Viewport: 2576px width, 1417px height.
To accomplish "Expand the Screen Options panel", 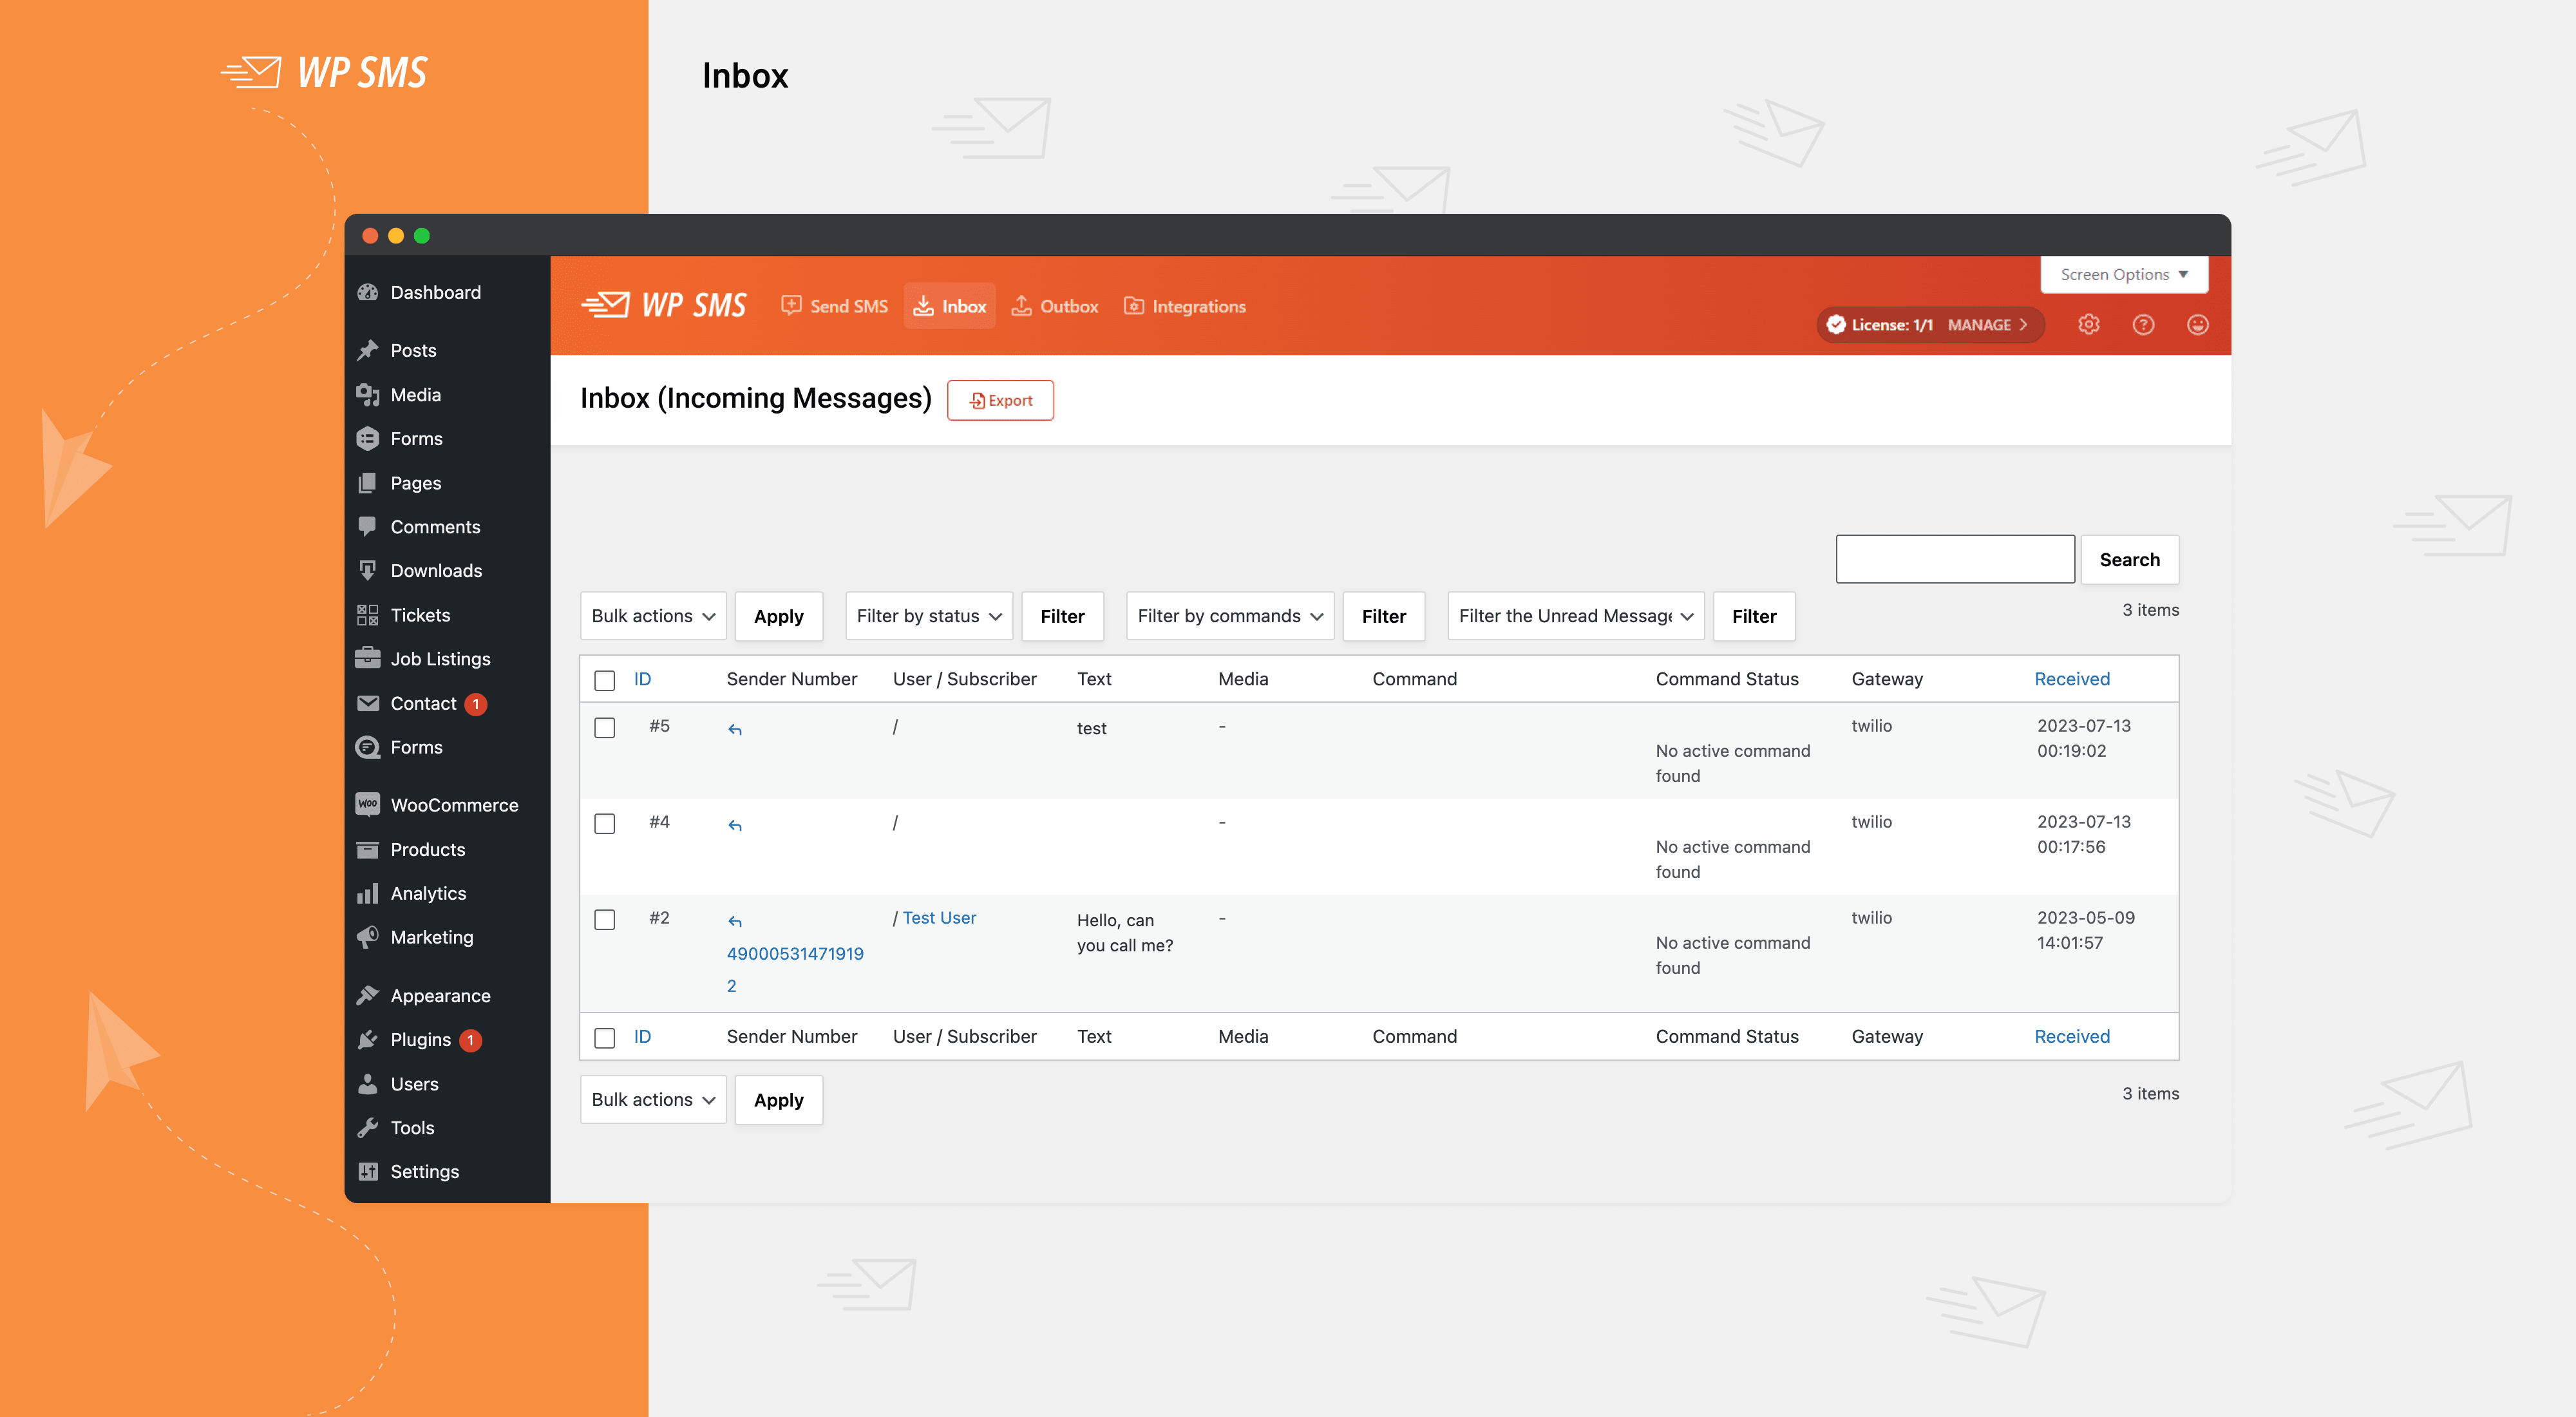I will pyautogui.click(x=2123, y=274).
